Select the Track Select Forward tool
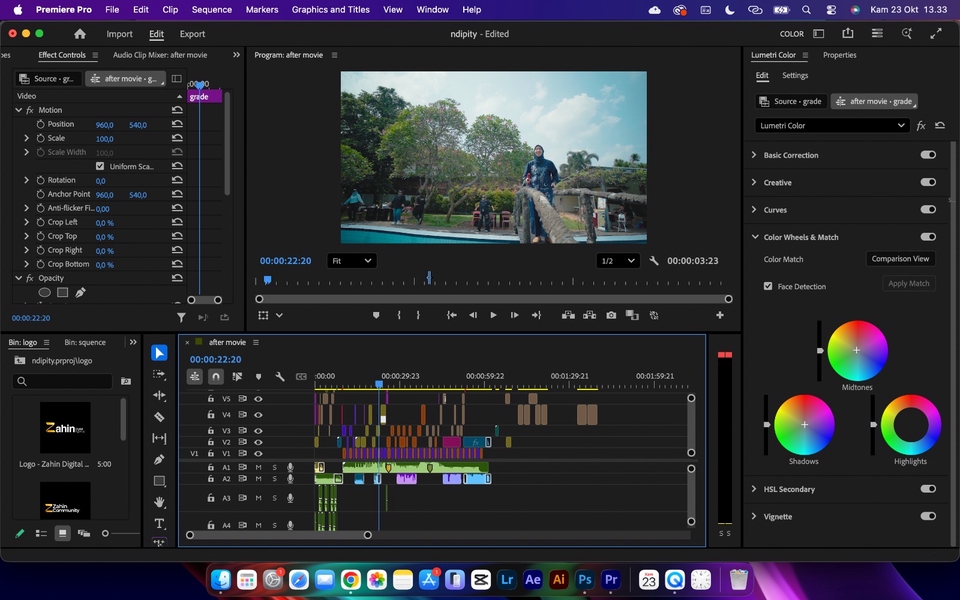This screenshot has width=960, height=600. click(159, 374)
